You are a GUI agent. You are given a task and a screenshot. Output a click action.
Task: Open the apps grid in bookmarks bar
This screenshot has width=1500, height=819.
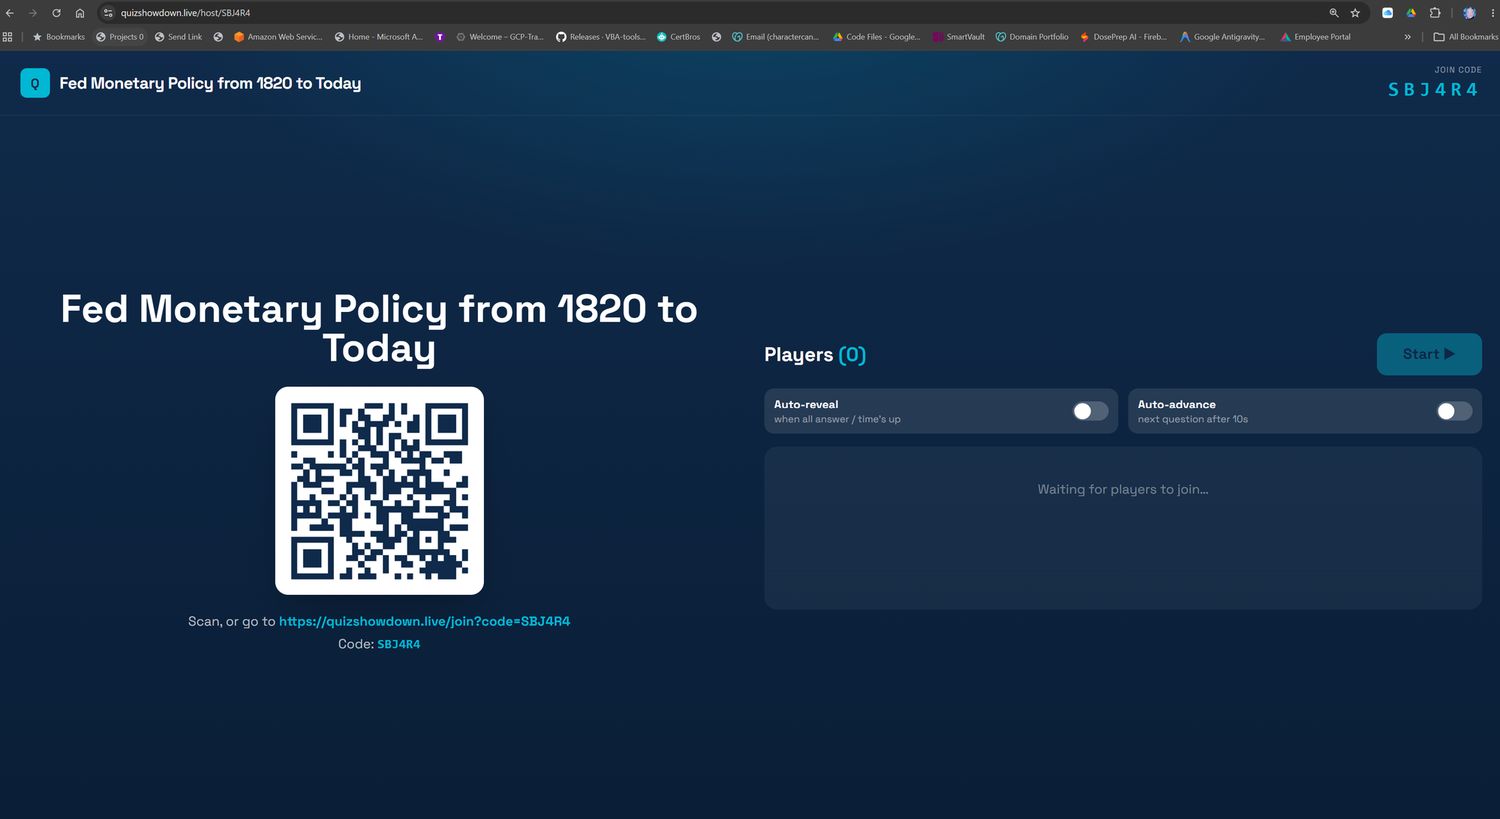click(8, 37)
